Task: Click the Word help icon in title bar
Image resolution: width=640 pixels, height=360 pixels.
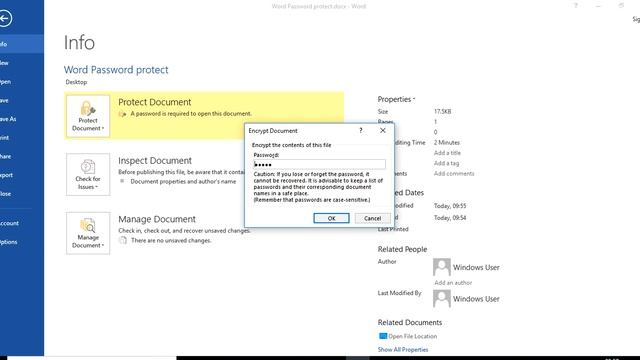Action: pos(576,5)
